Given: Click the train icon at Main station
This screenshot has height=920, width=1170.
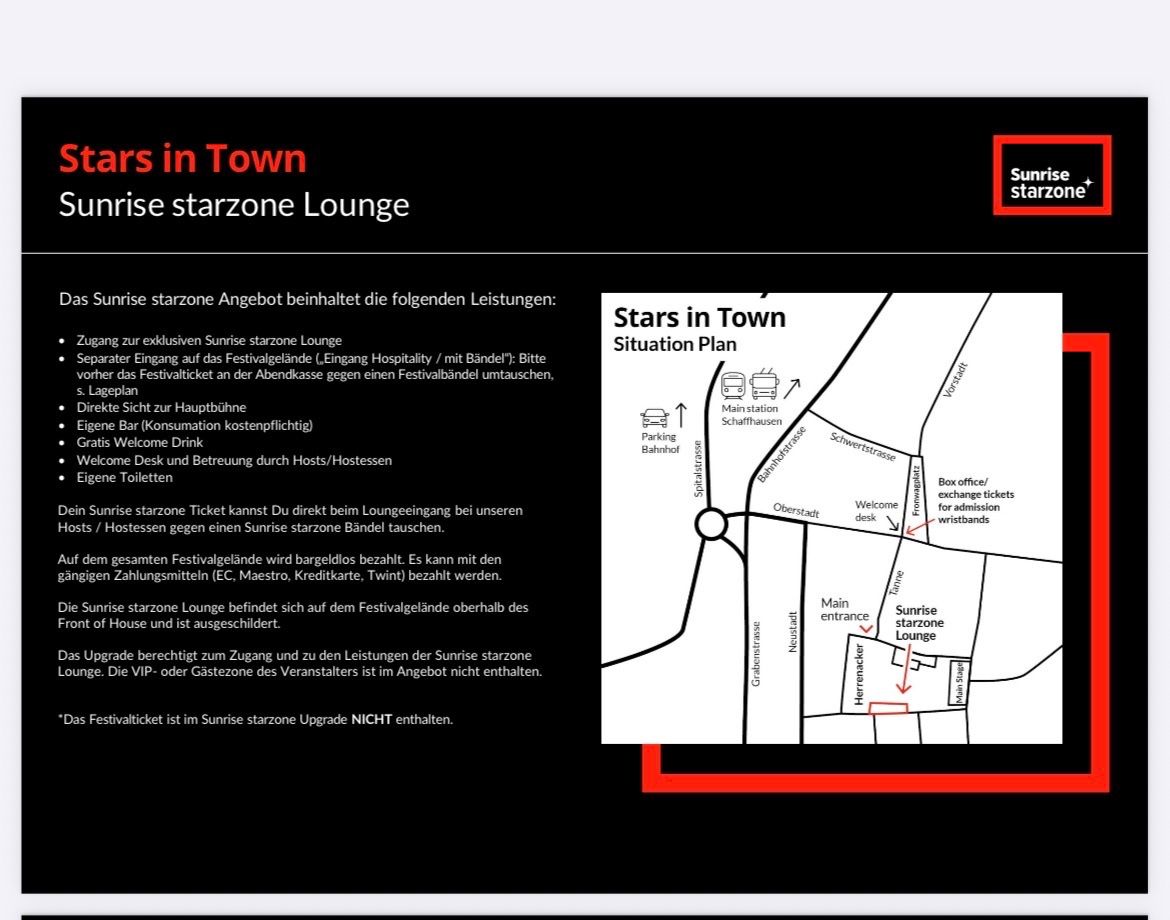Looking at the screenshot, I should (x=733, y=385).
